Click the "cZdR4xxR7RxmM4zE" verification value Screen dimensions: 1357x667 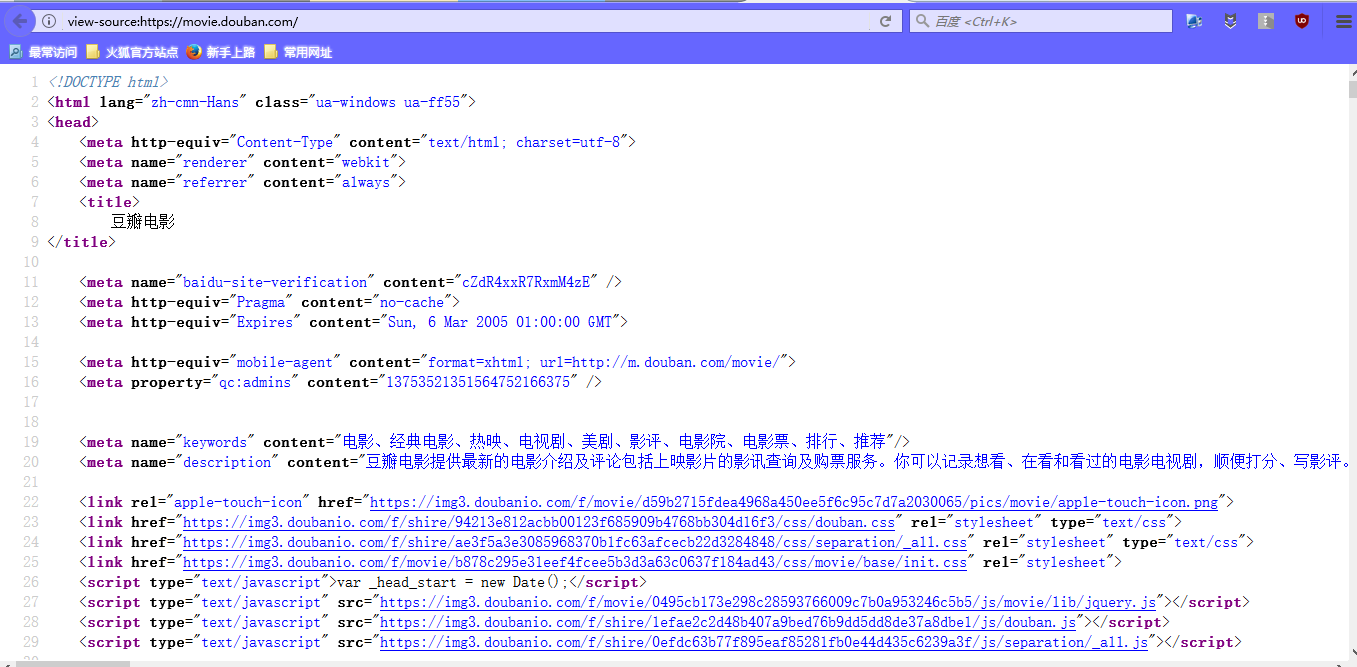(524, 282)
